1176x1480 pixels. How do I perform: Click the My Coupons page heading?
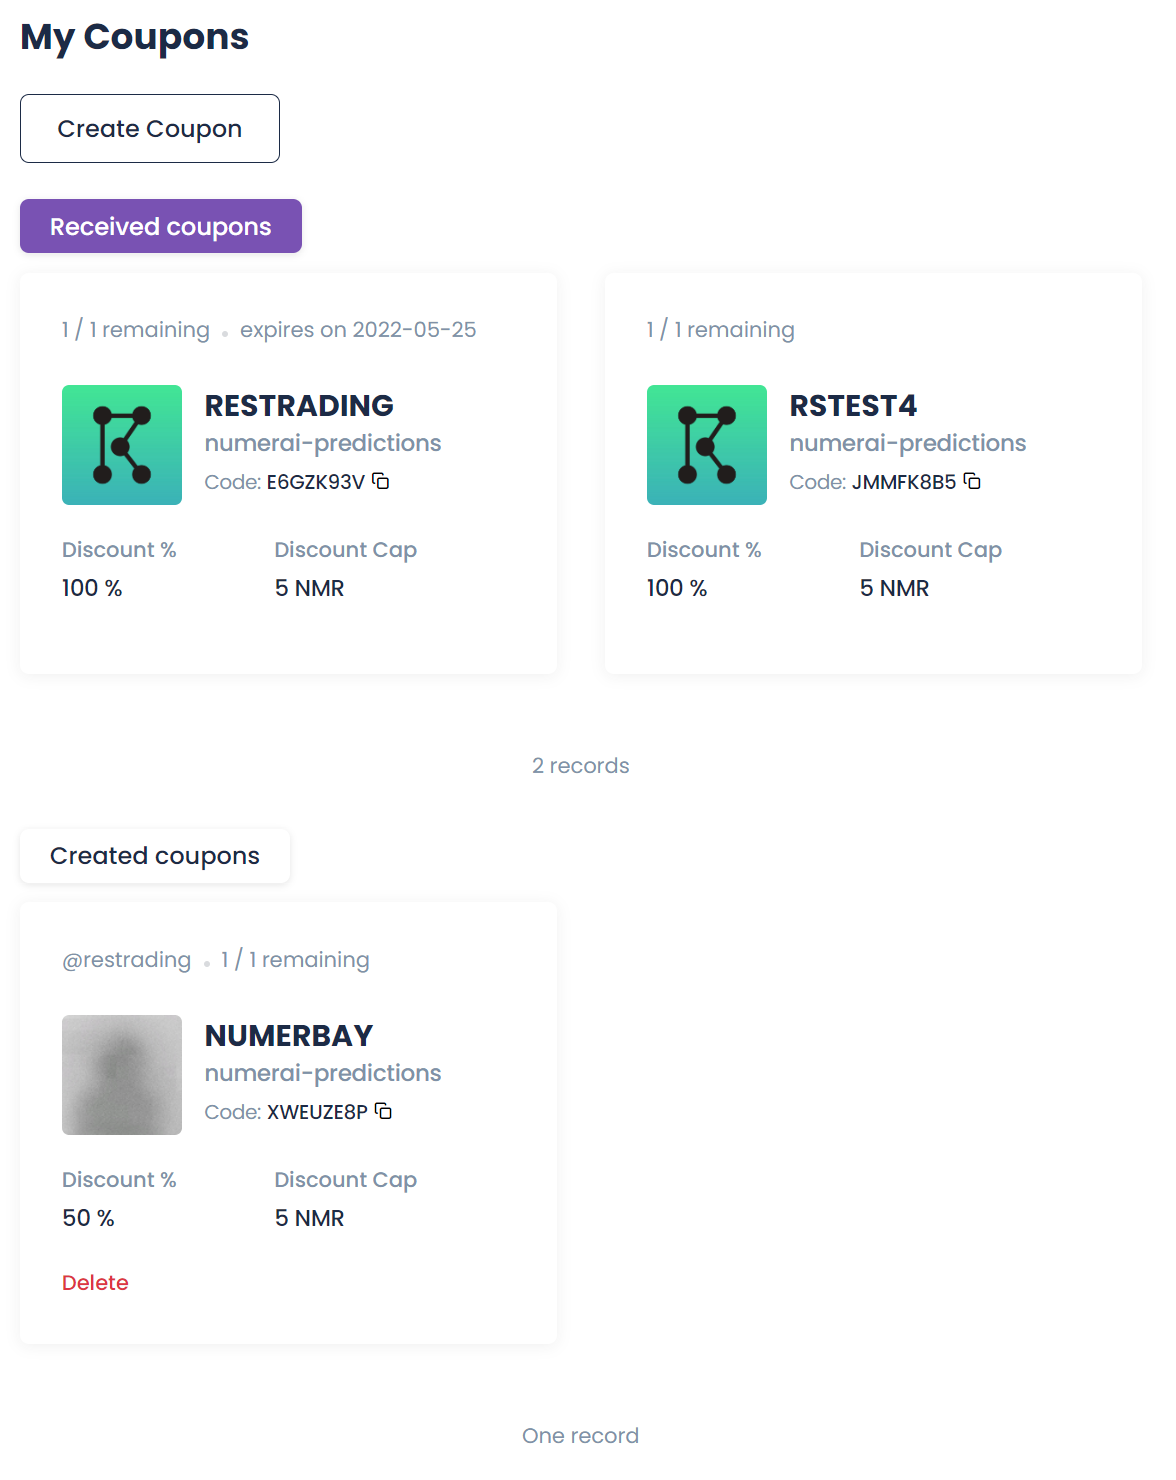[x=135, y=37]
